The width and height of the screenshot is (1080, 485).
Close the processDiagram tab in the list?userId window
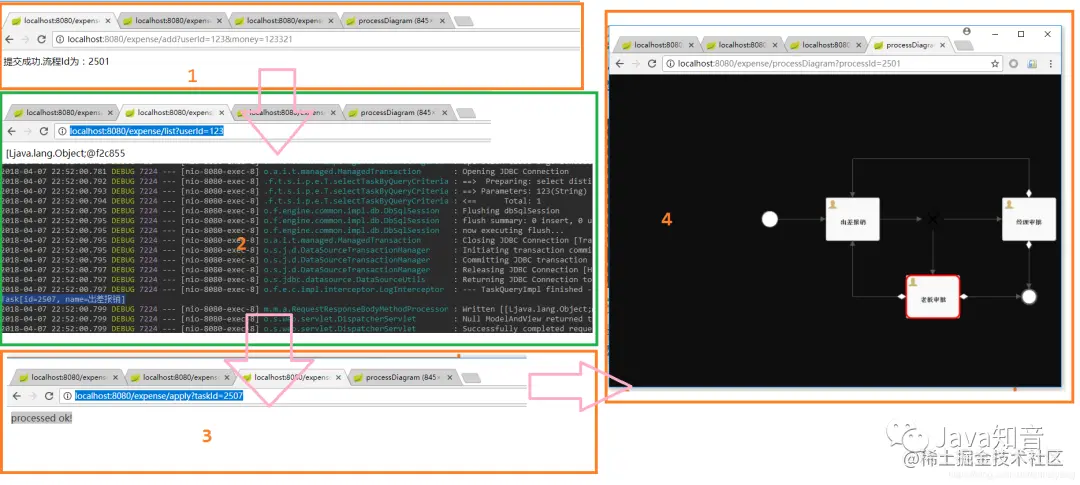444,112
